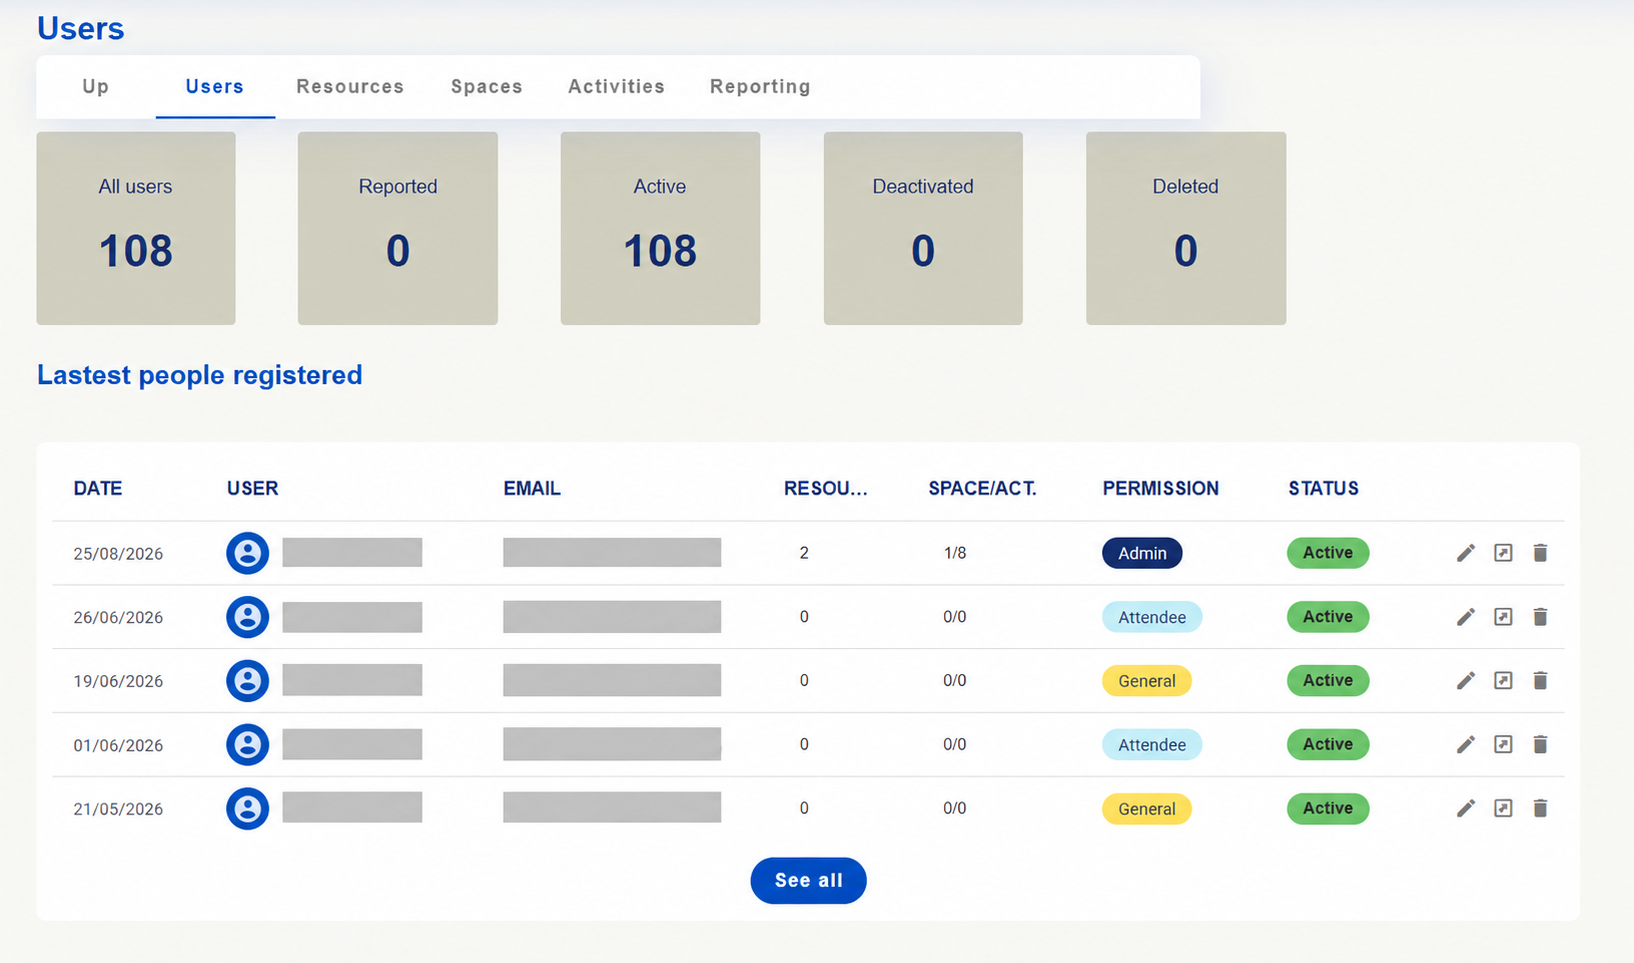Image resolution: width=1634 pixels, height=963 pixels.
Task: Open the Spaces tab
Action: (487, 87)
